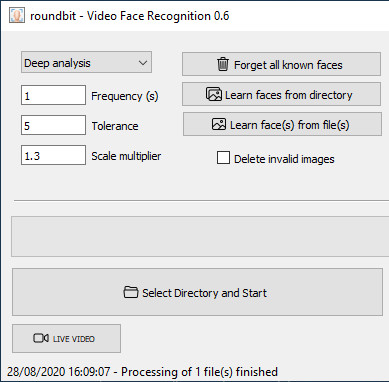Click the picture icon on Learn from files
389x382 pixels.
click(219, 124)
